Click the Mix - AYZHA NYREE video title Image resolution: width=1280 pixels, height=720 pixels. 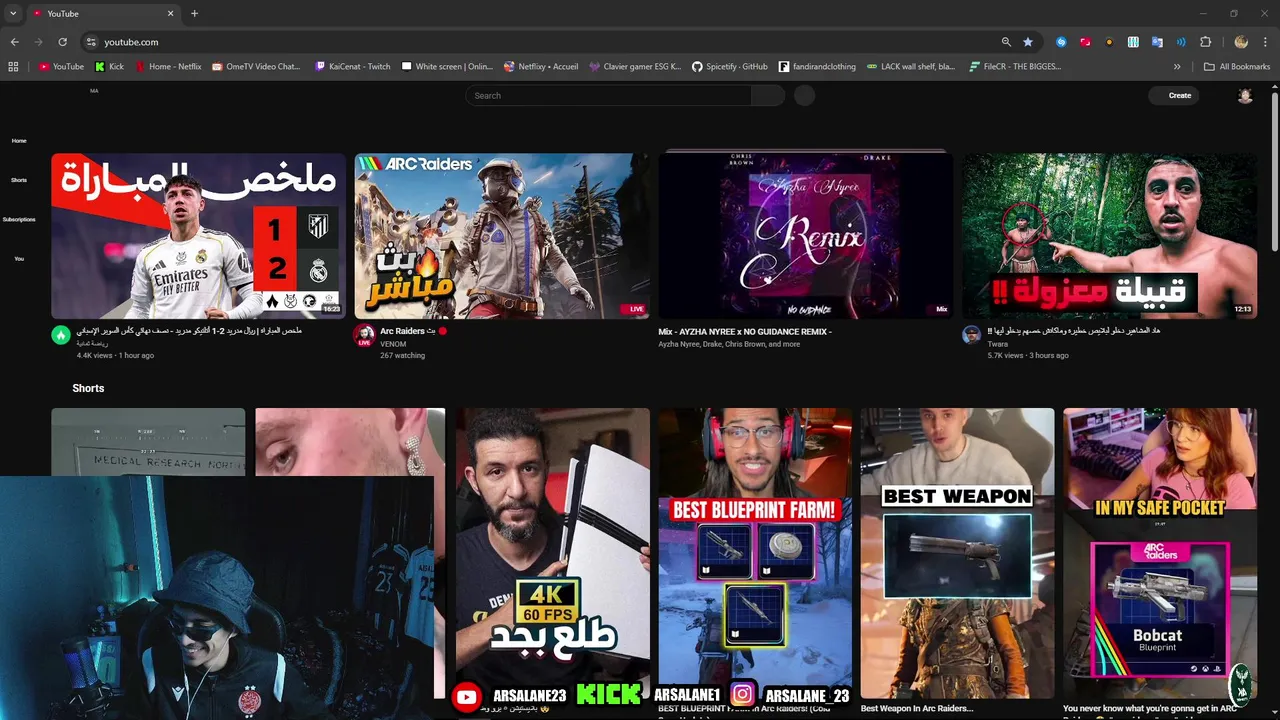(x=745, y=331)
